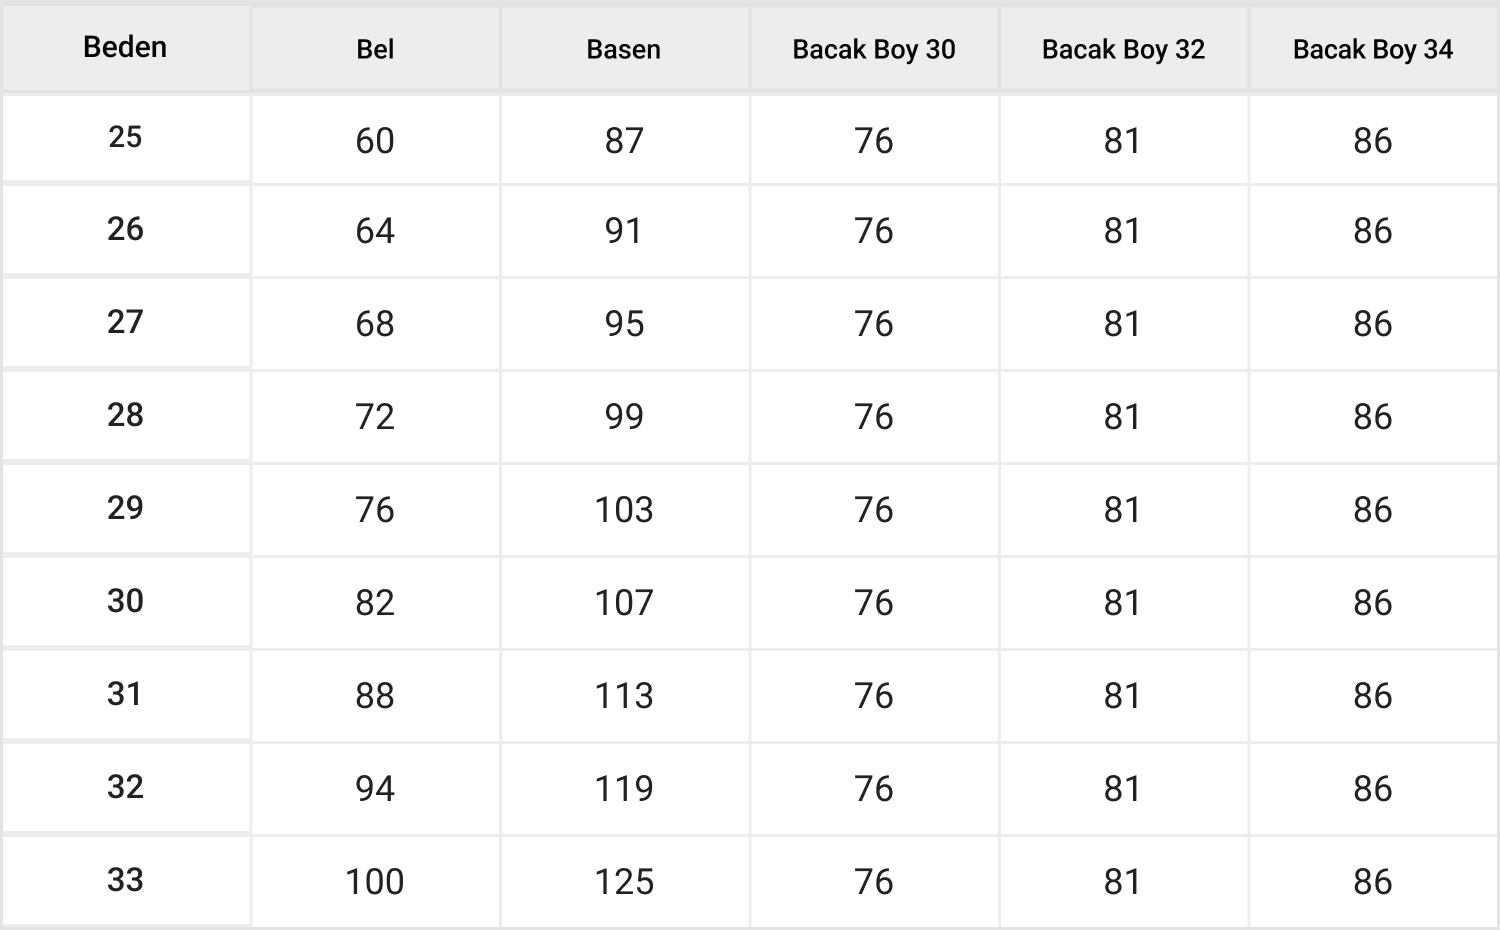Select Basen value 125

click(624, 882)
